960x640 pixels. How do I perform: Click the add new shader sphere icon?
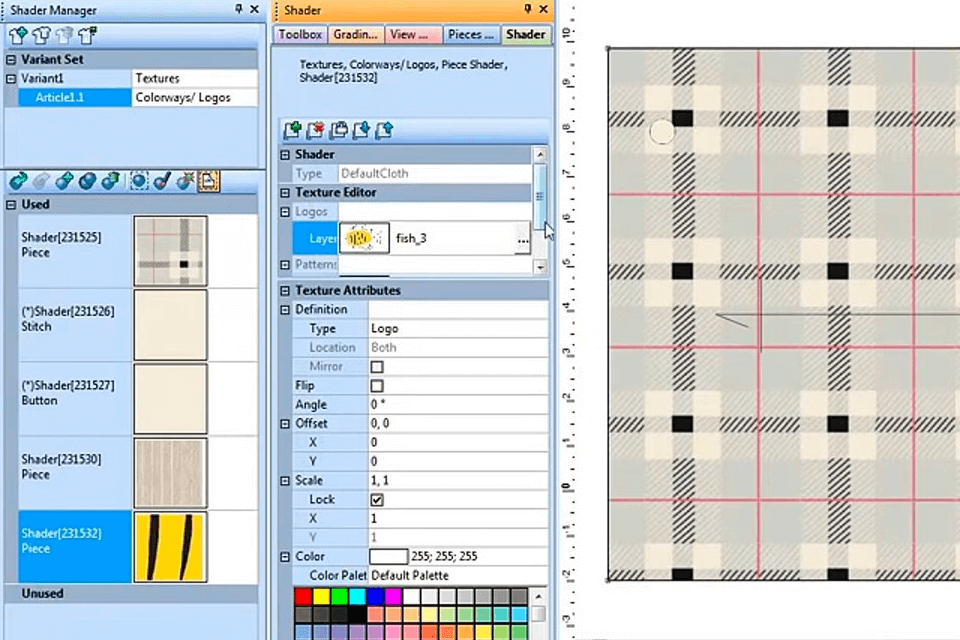tap(64, 181)
